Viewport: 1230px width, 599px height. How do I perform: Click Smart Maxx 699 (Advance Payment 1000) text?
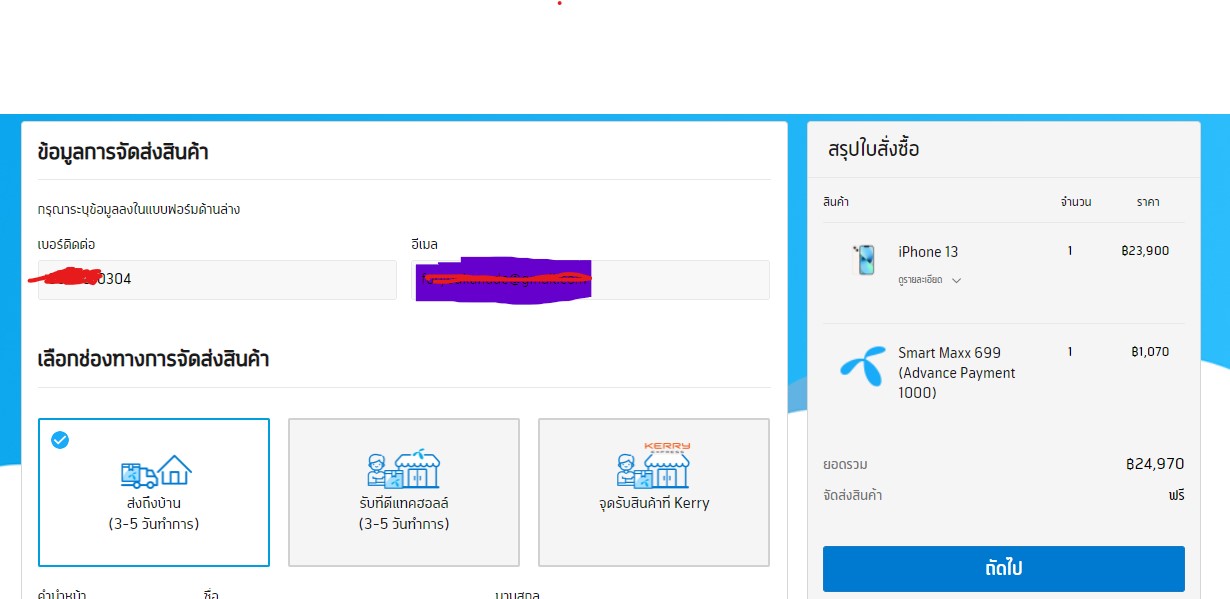(956, 373)
